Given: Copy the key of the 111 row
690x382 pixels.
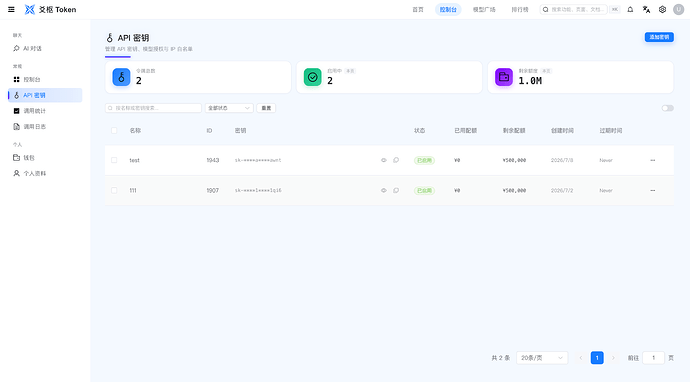Looking at the screenshot, I should pos(396,191).
